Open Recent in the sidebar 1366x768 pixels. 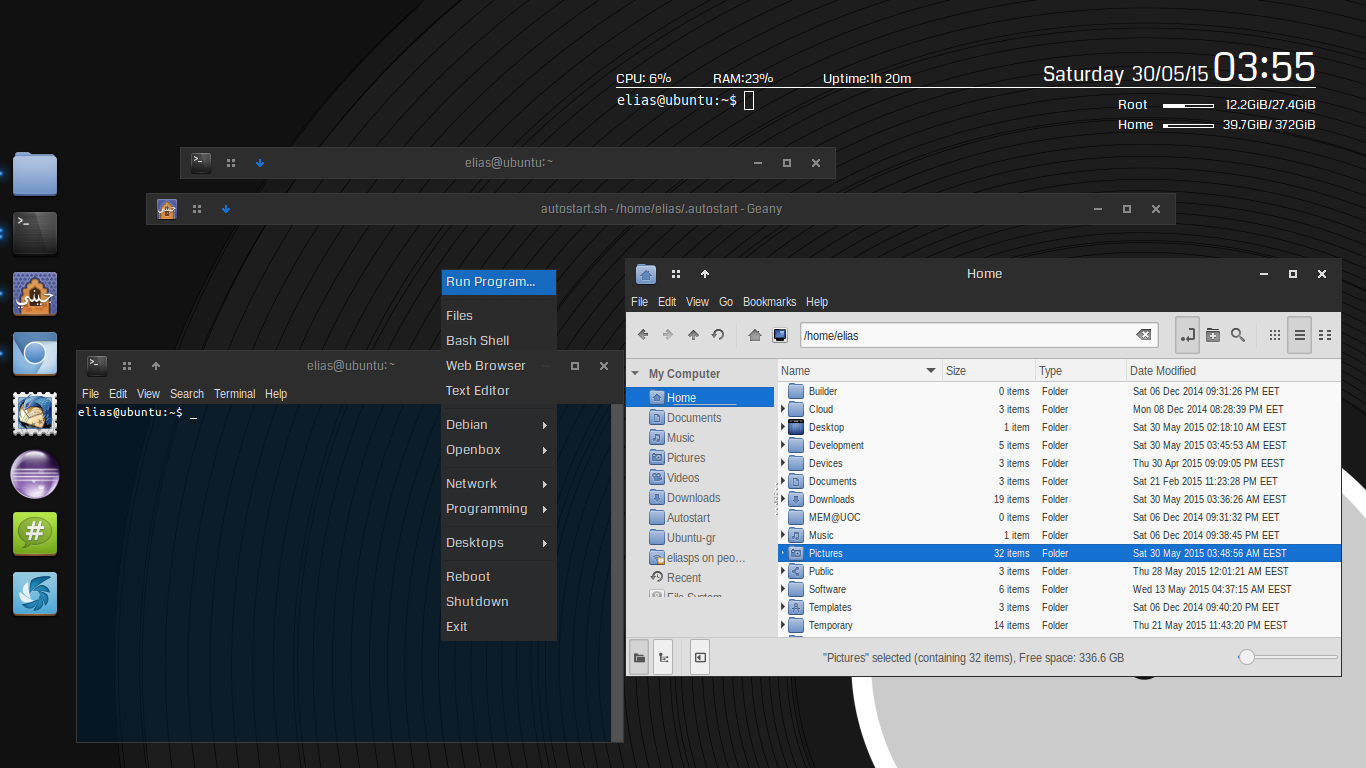(x=684, y=578)
